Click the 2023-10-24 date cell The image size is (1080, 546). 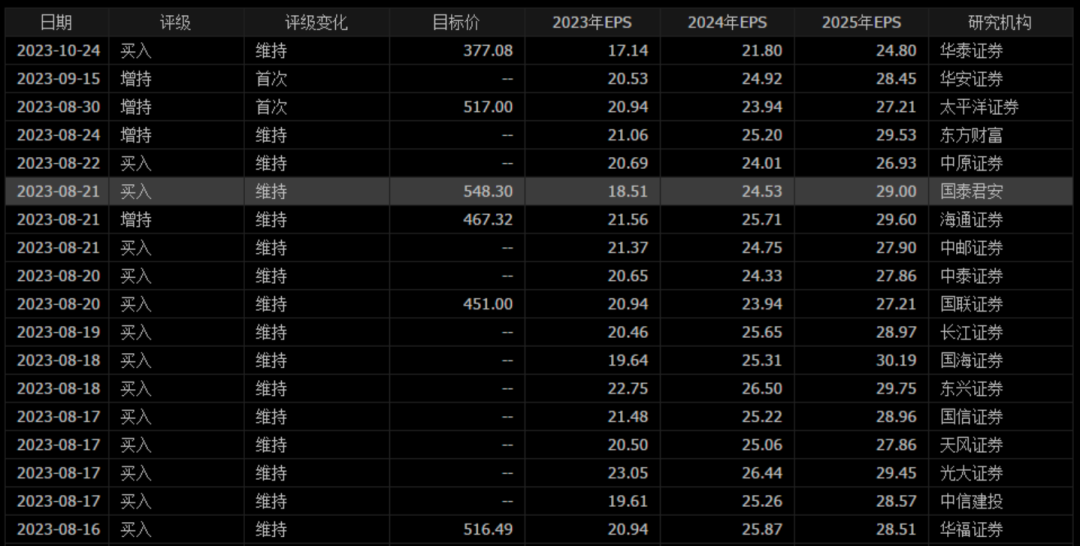(x=59, y=51)
